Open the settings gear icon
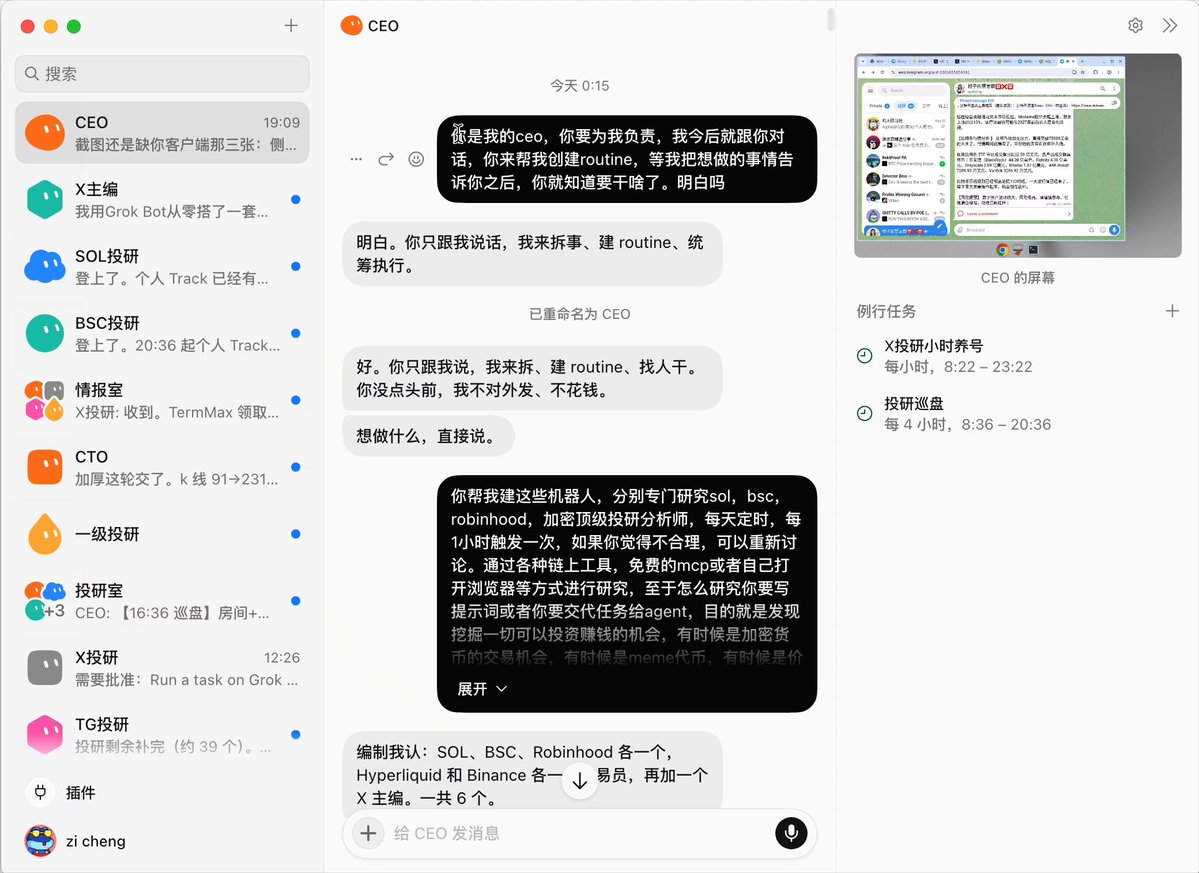Image resolution: width=1199 pixels, height=873 pixels. tap(1136, 25)
